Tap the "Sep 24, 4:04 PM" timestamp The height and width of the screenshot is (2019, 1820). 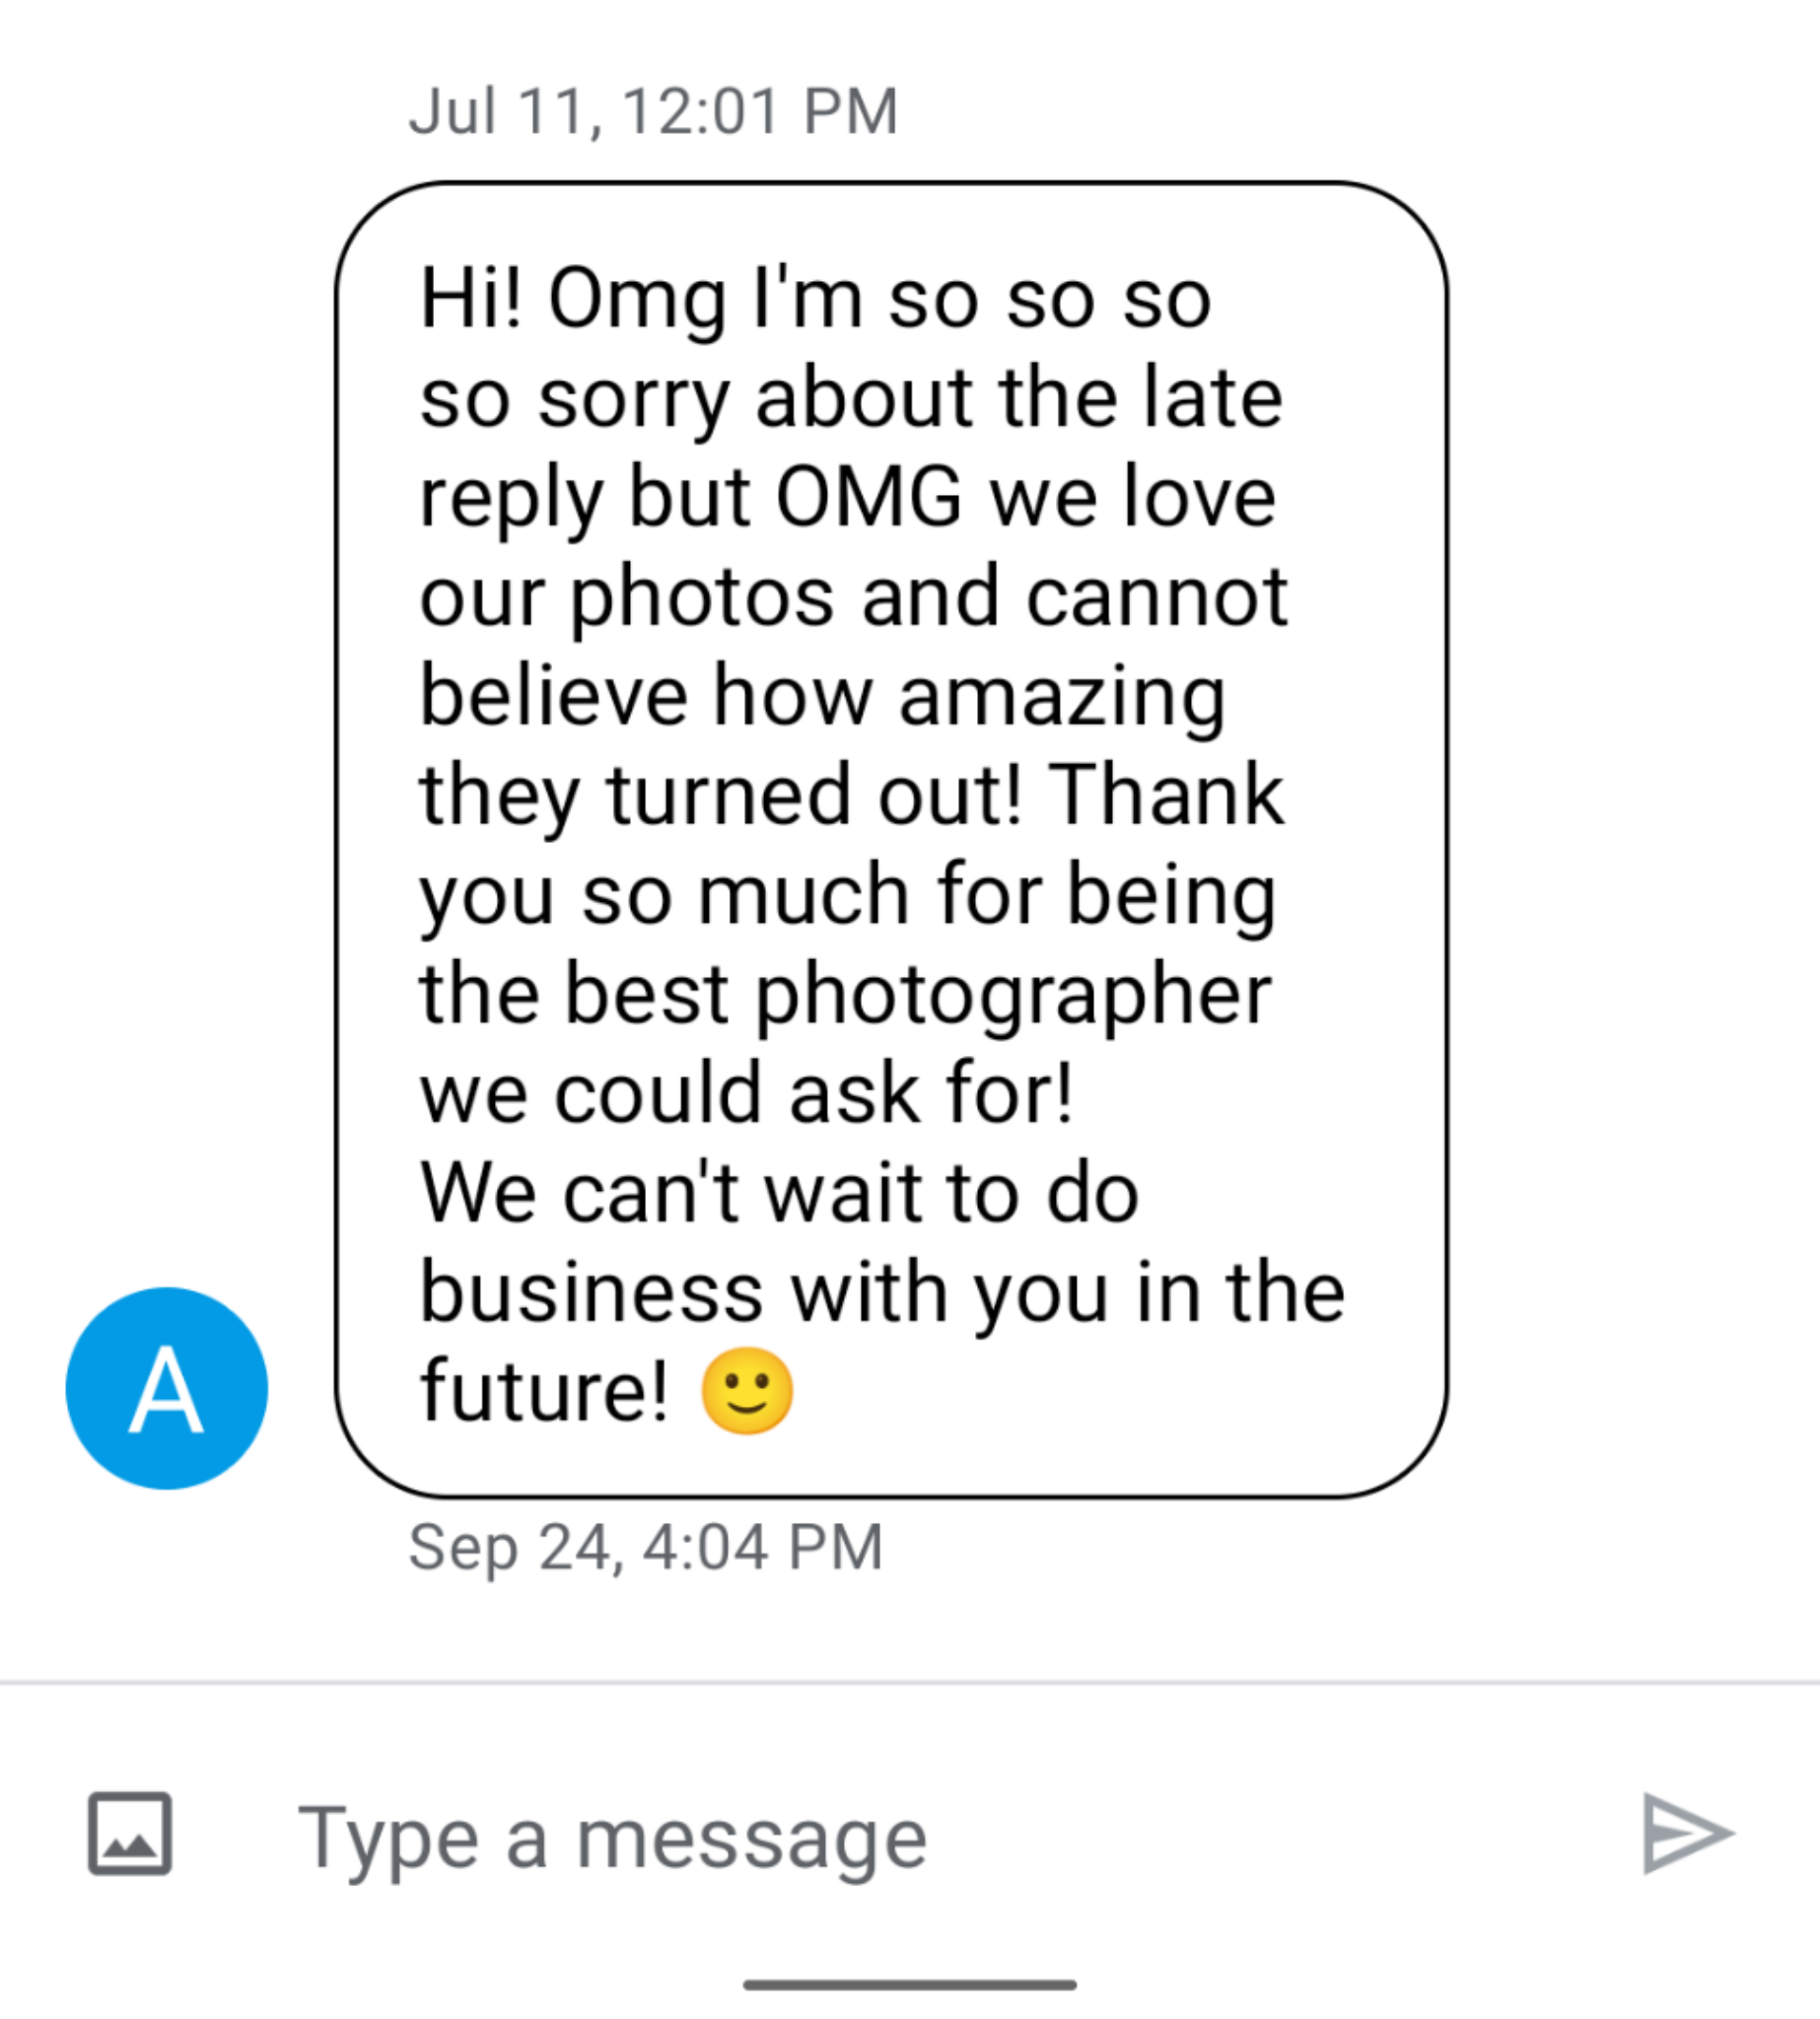[x=646, y=1547]
